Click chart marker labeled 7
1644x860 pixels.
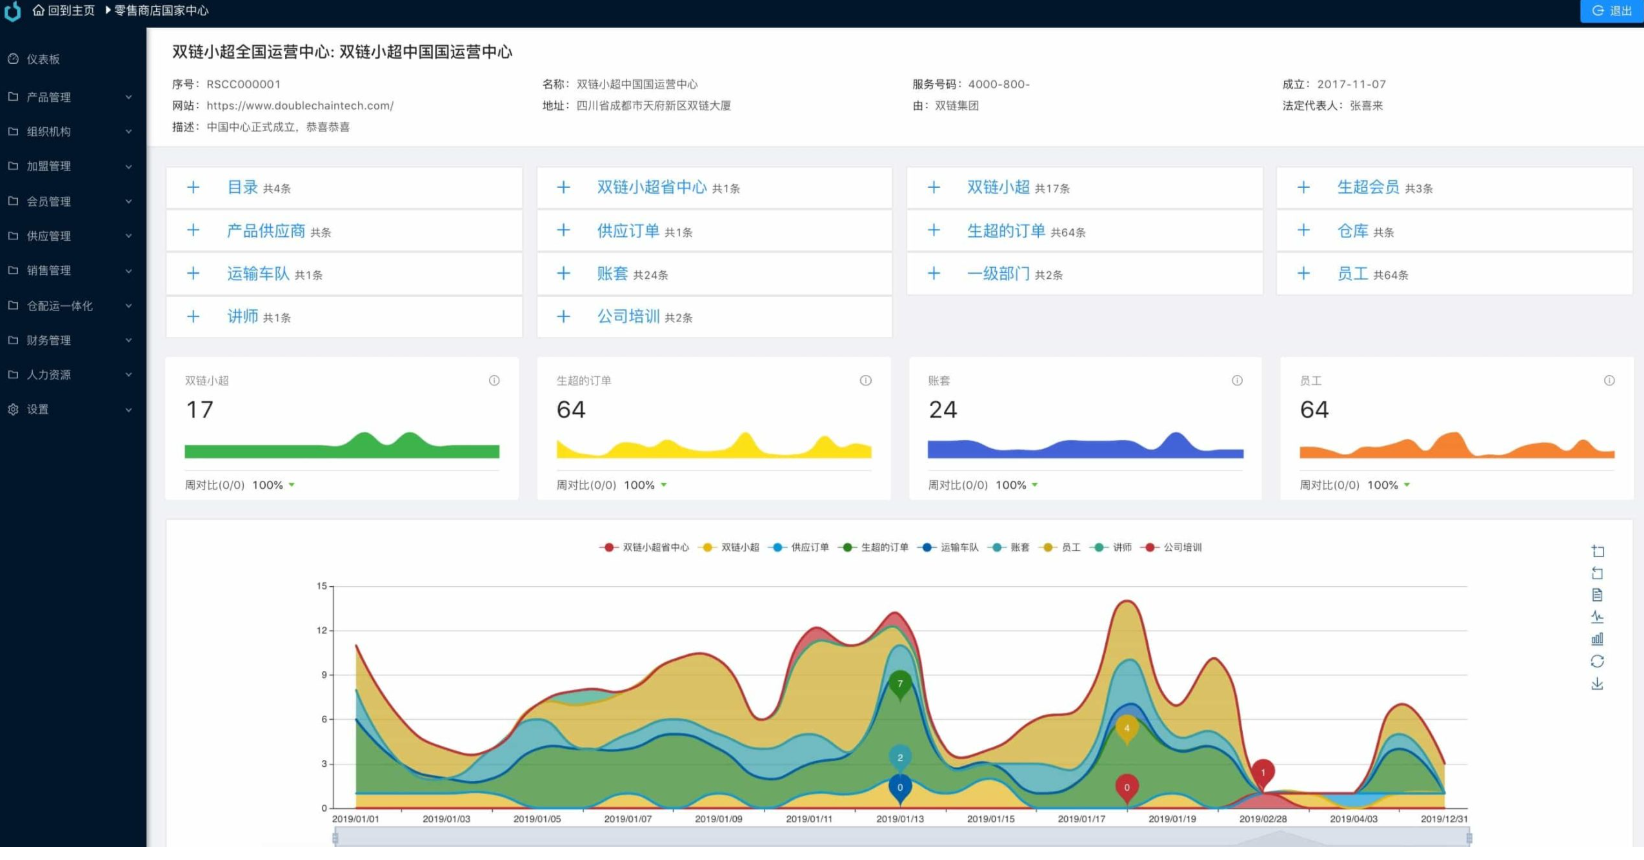point(900,684)
